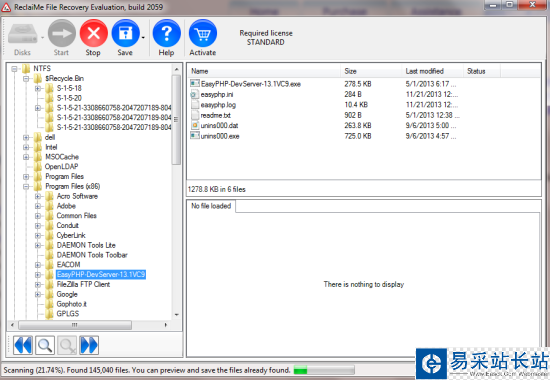This screenshot has height=380, width=550.
Task: Click the blue Save disk icon
Action: pos(125,33)
